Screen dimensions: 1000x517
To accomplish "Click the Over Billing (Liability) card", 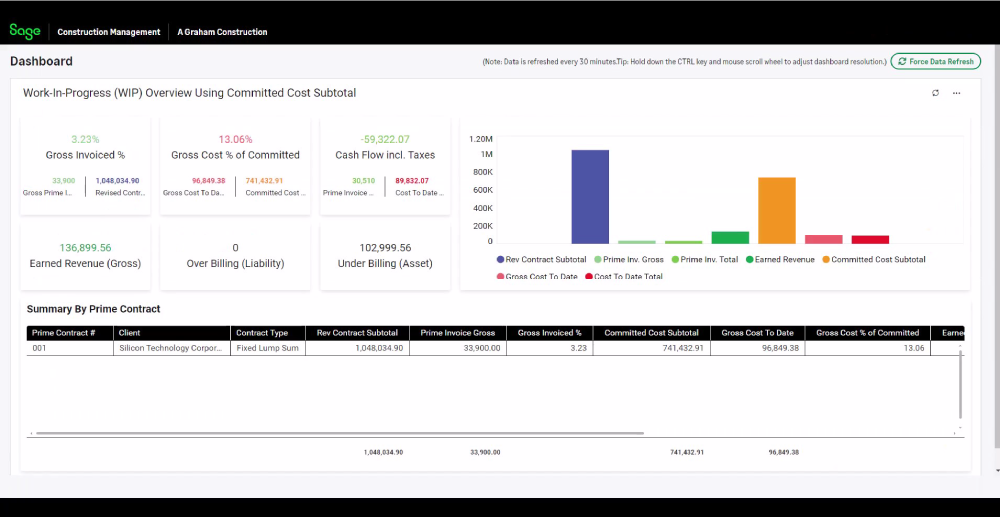I will click(235, 256).
